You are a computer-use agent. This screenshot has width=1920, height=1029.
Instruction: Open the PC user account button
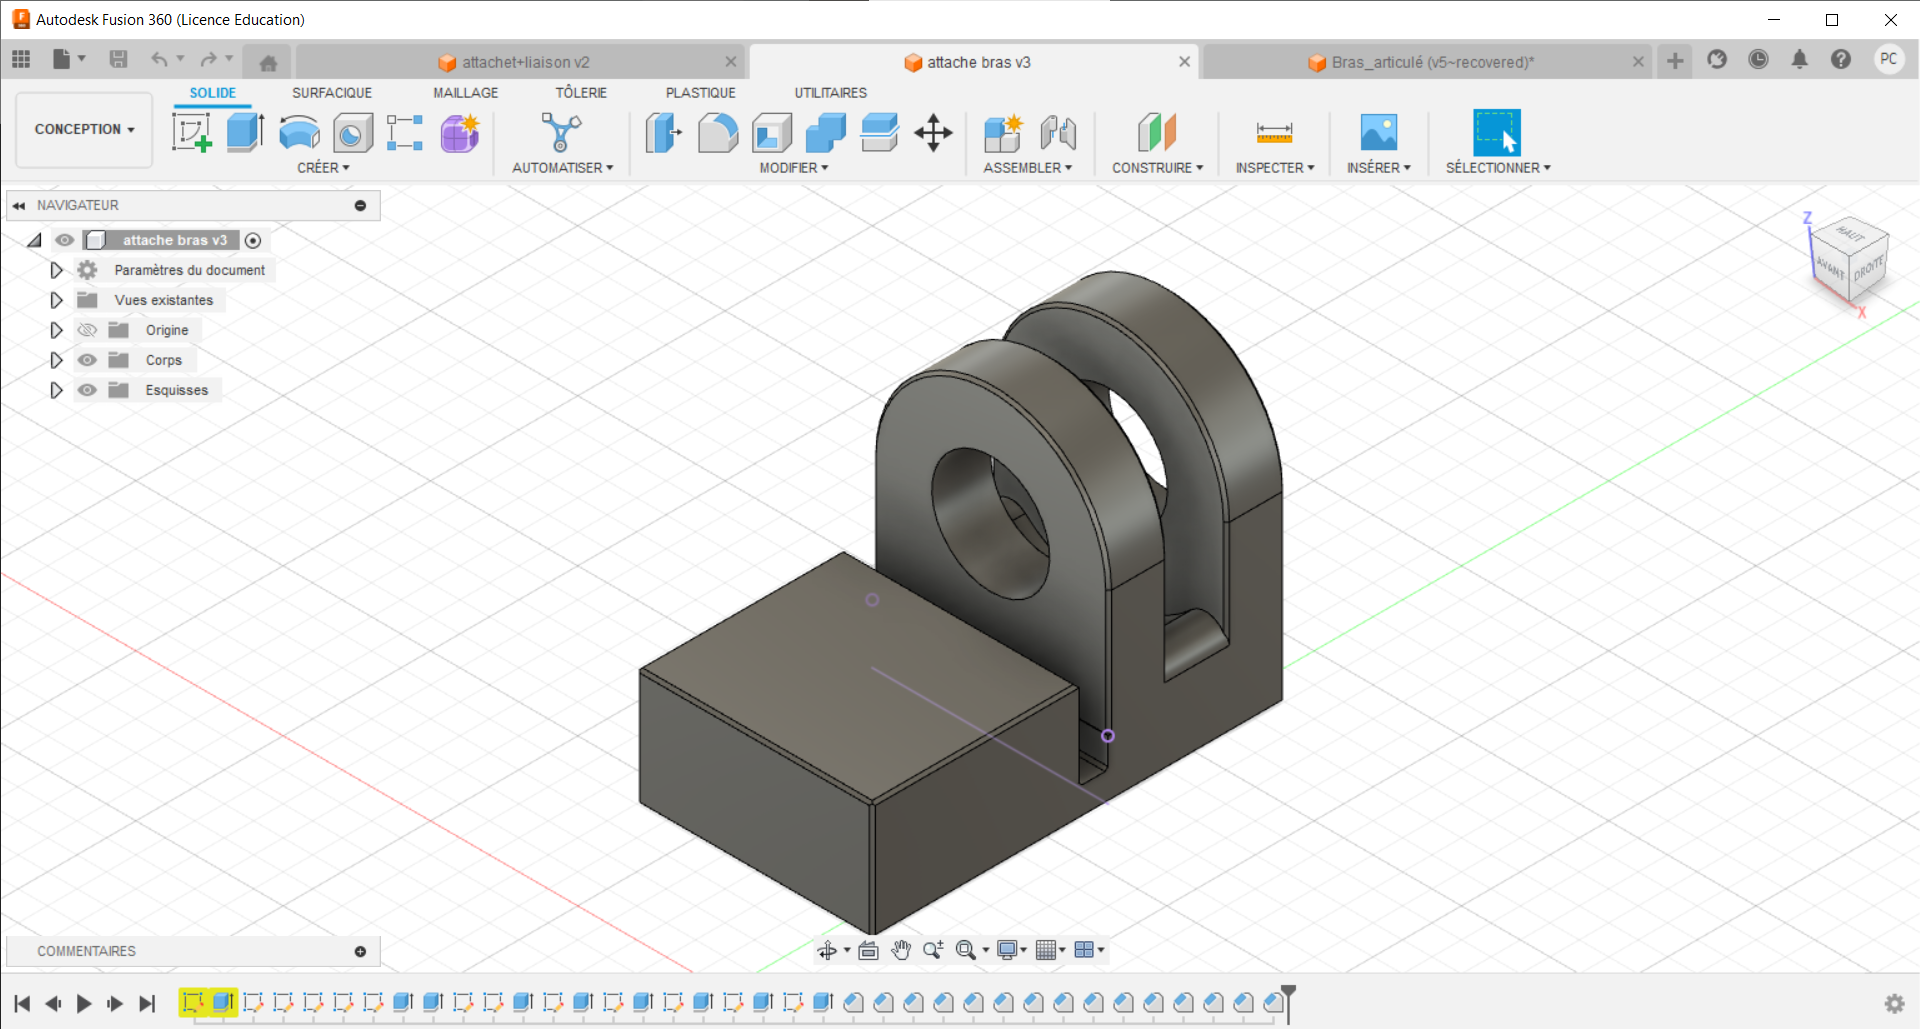[x=1888, y=59]
